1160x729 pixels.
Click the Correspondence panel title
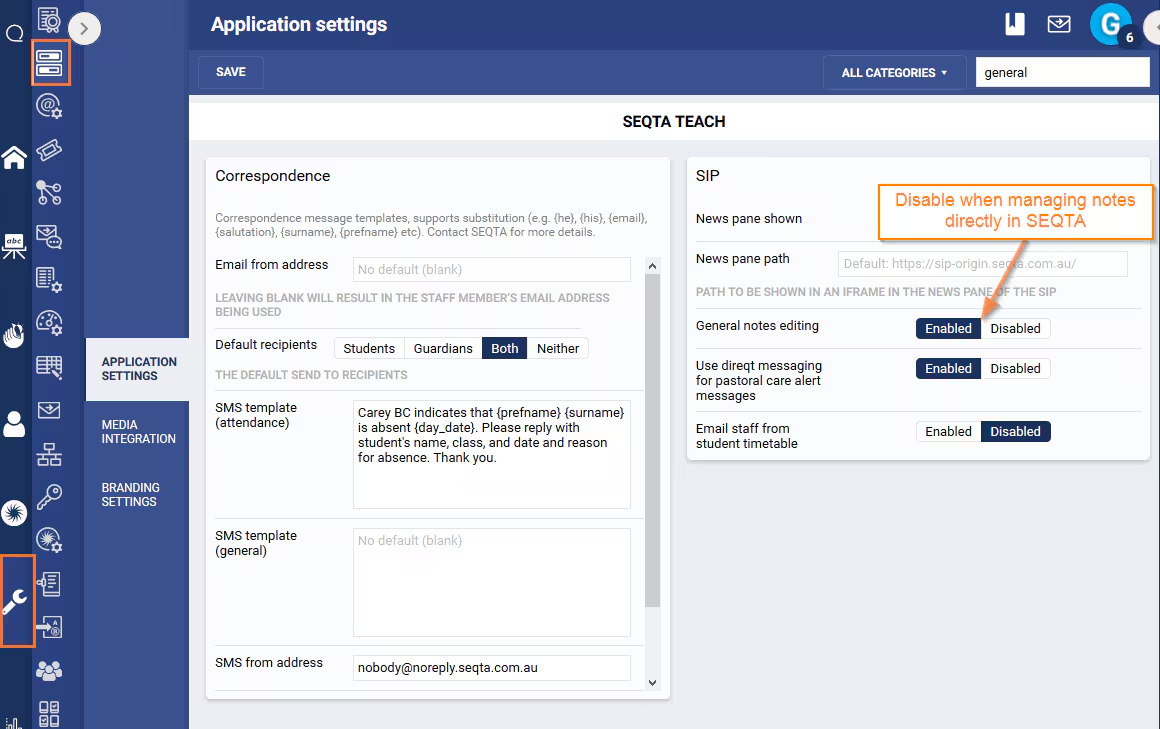(272, 176)
